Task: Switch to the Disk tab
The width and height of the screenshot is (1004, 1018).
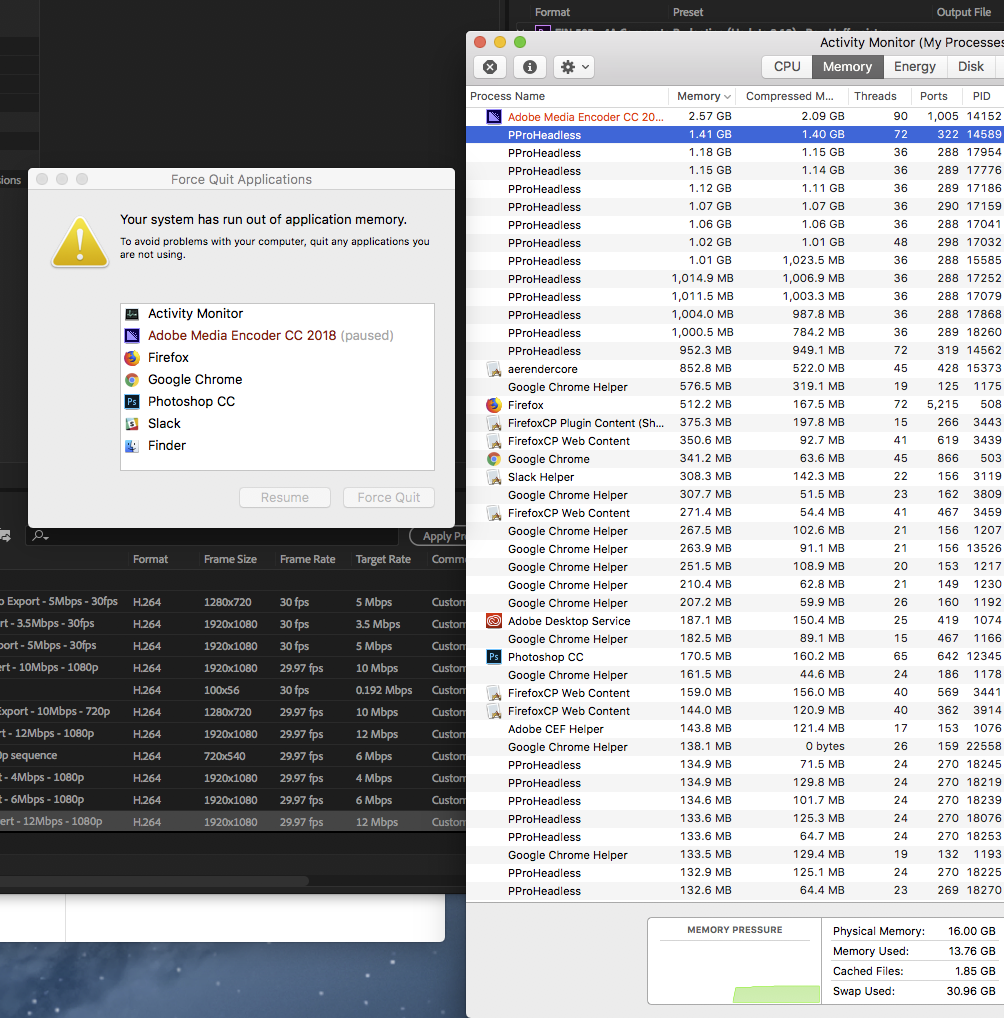Action: tap(970, 66)
